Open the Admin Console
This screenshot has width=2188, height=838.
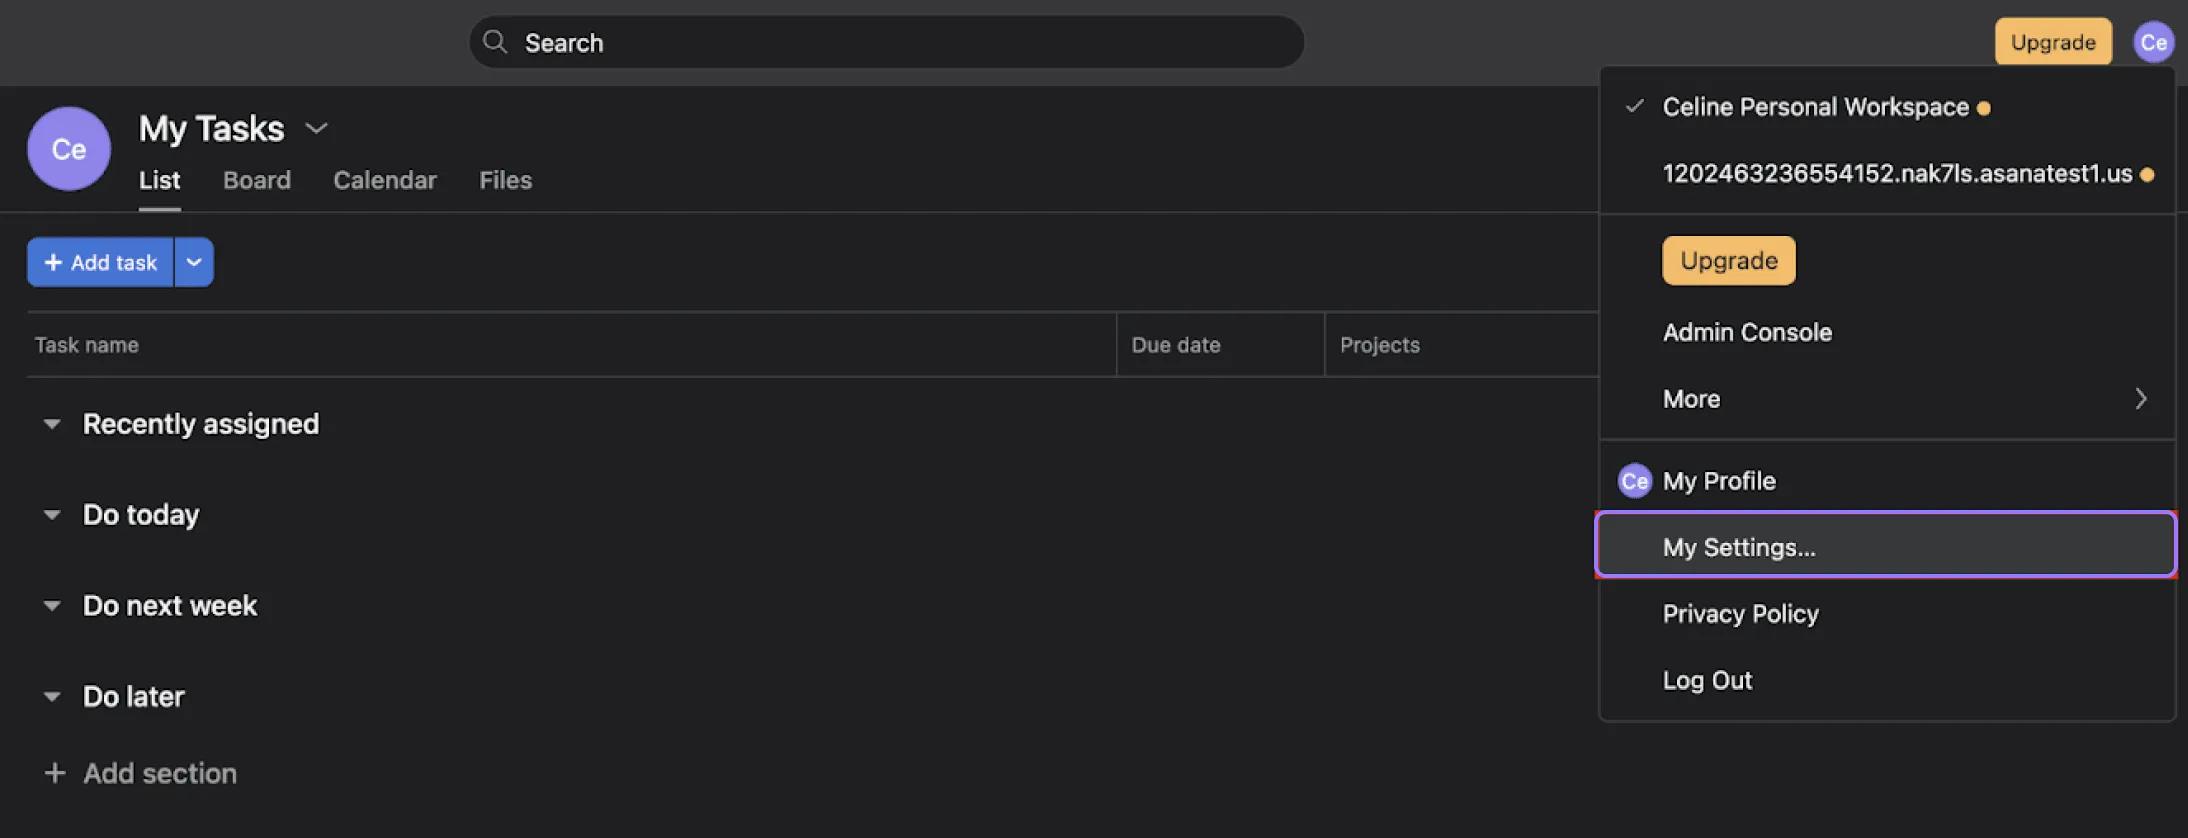point(1747,332)
